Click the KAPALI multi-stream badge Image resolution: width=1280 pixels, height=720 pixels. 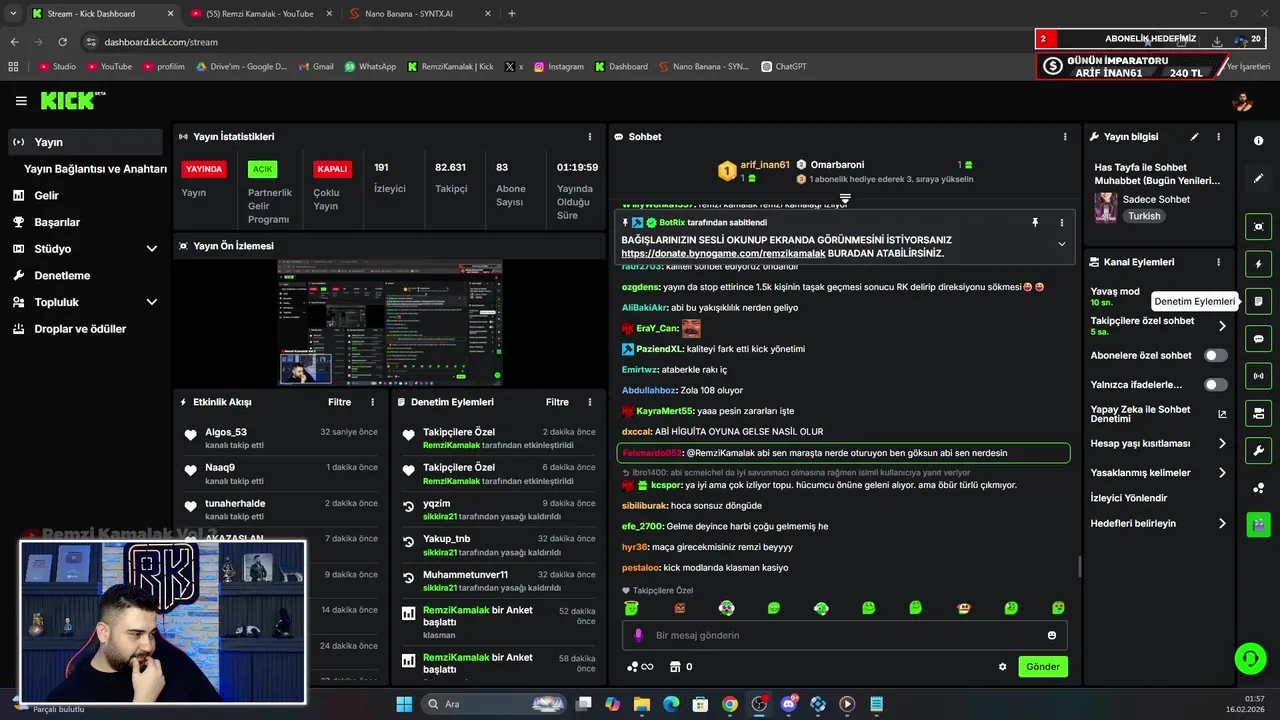332,169
